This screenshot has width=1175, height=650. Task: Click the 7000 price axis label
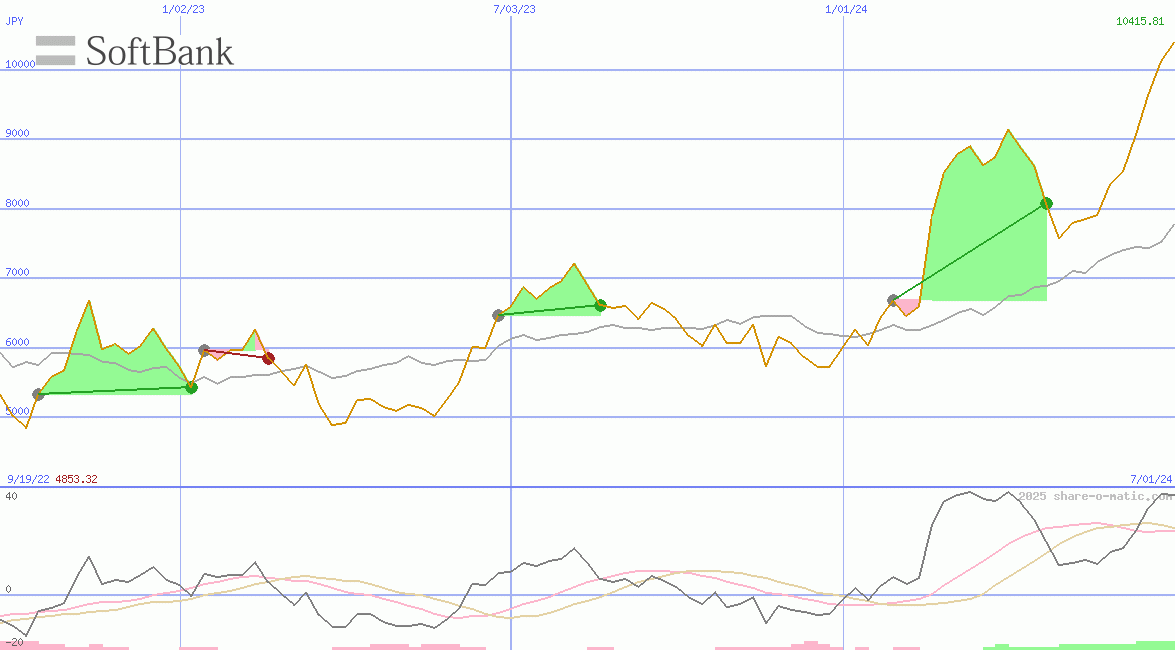(17, 272)
